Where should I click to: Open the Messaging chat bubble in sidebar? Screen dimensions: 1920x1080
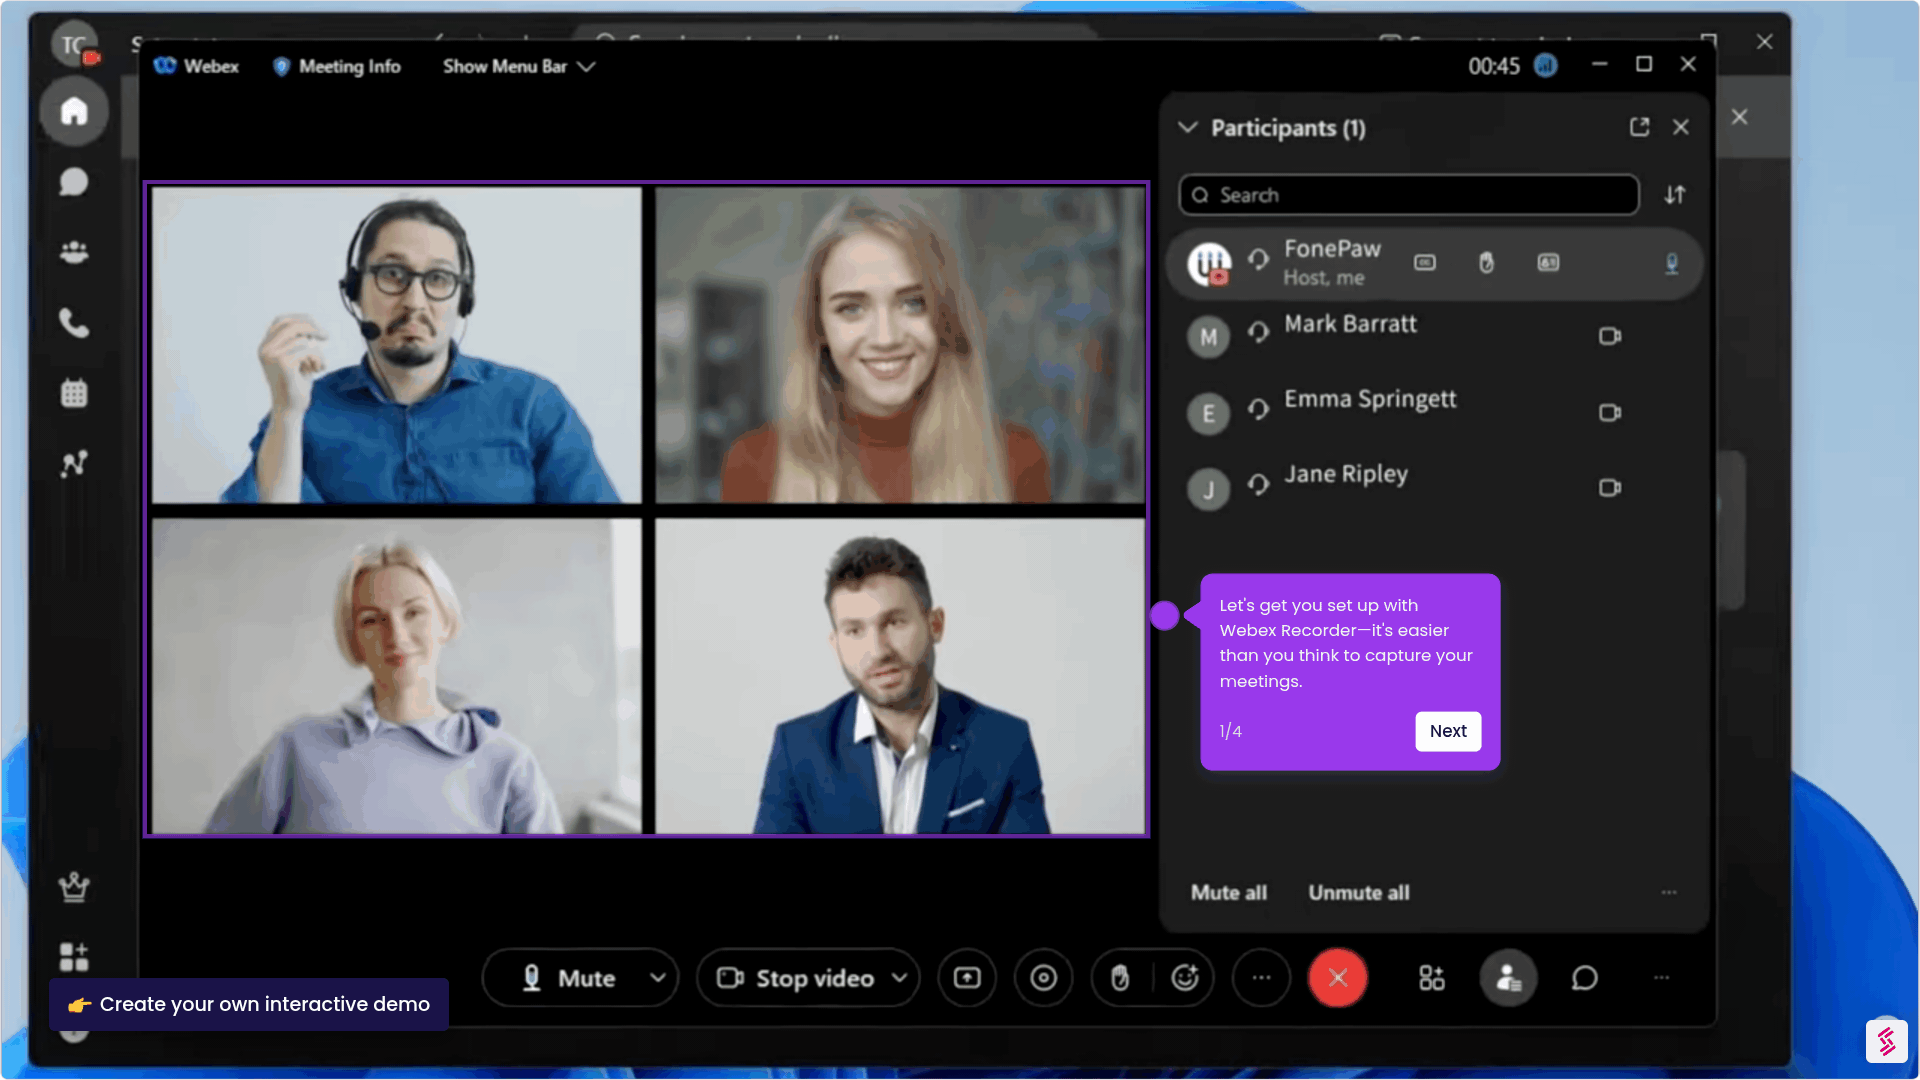click(x=74, y=182)
